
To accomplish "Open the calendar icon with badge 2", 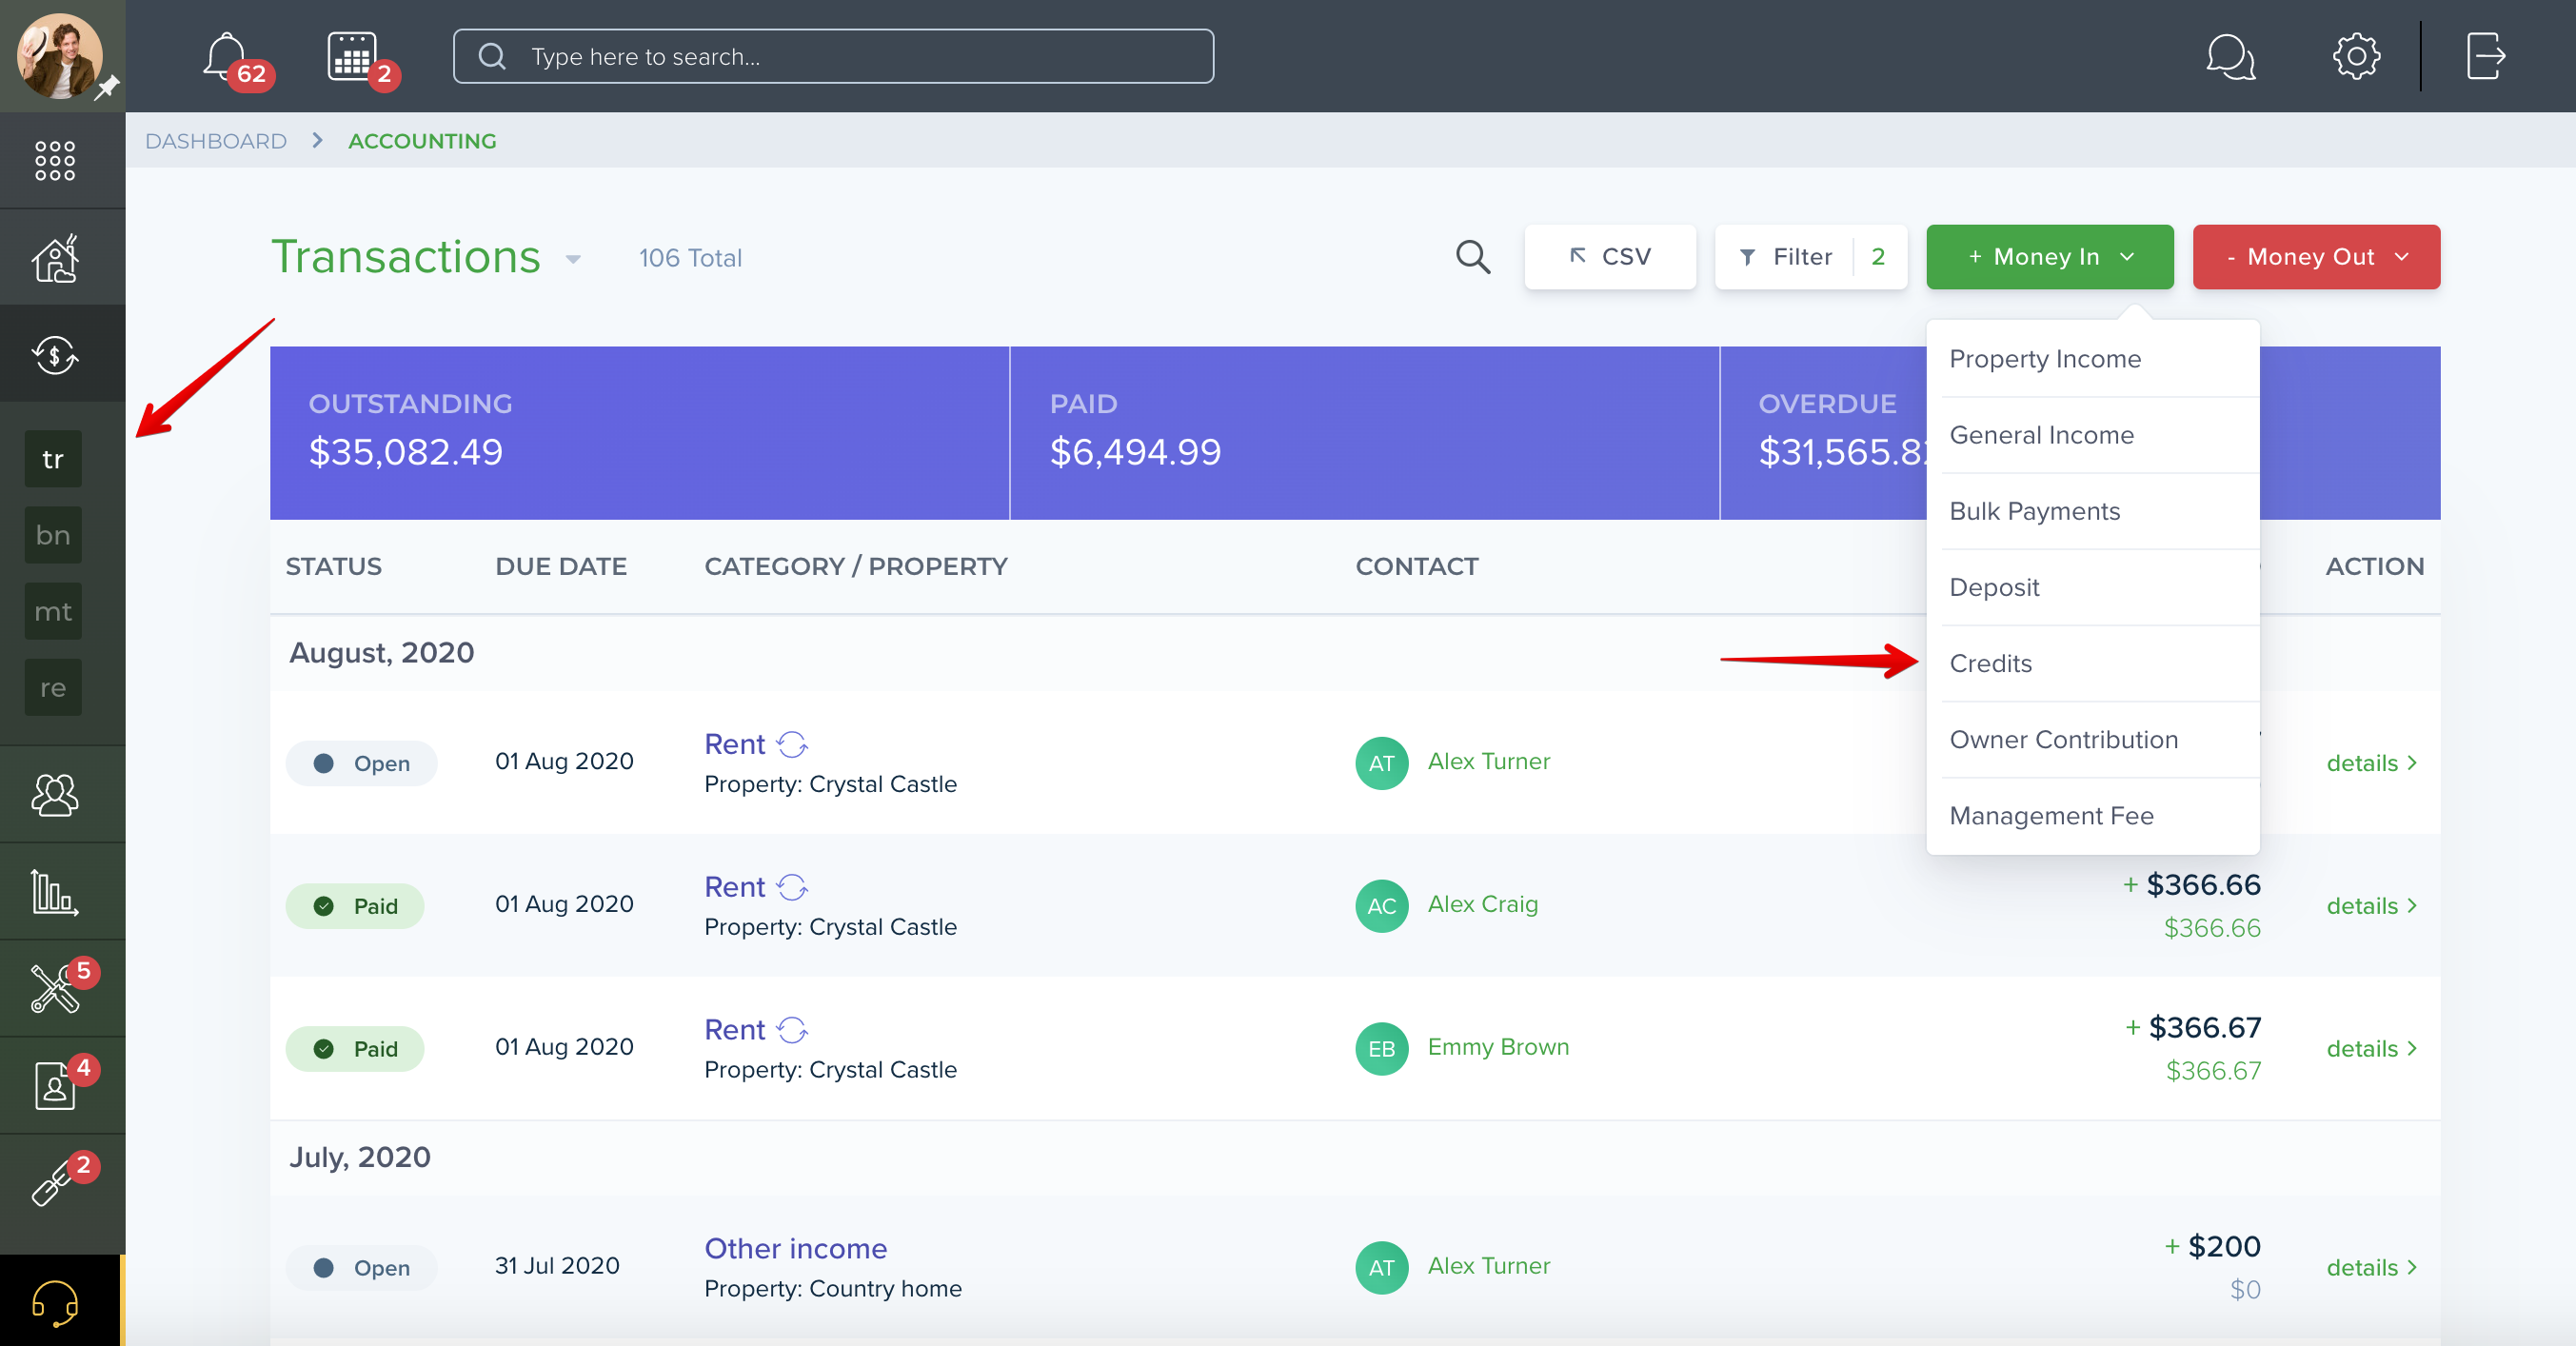I will click(x=353, y=56).
